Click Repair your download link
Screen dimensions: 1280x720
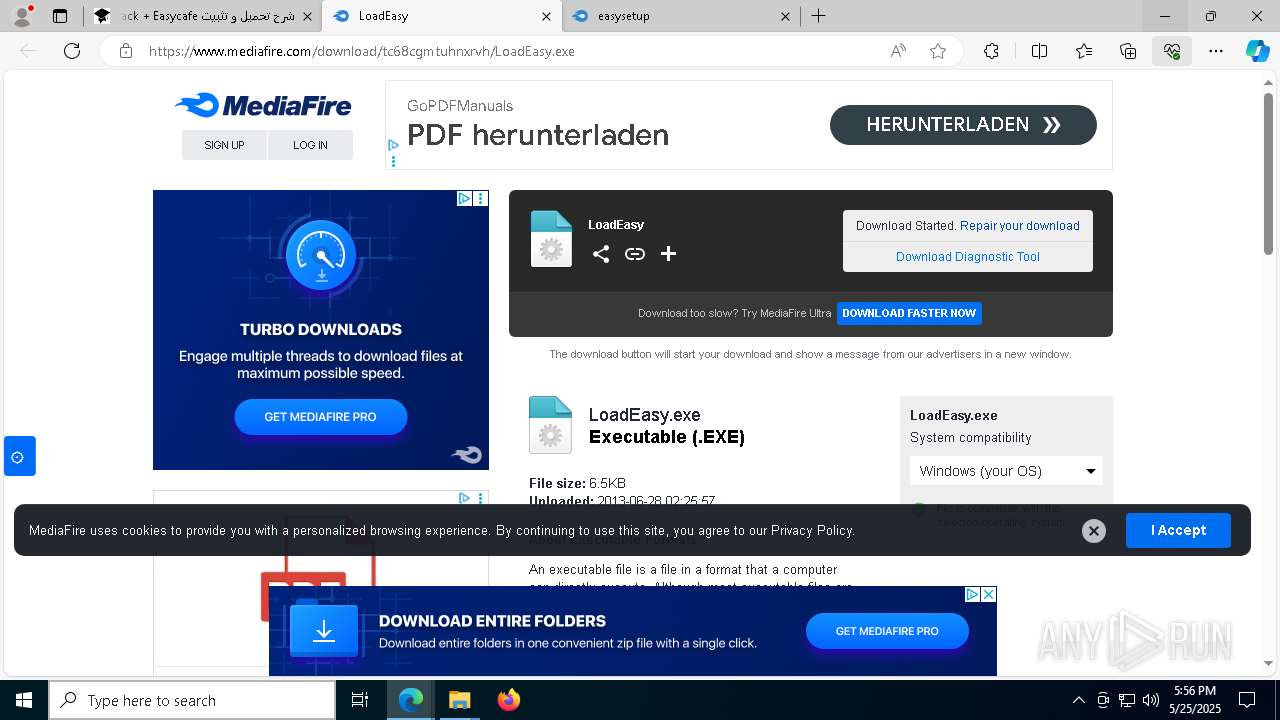(1020, 226)
